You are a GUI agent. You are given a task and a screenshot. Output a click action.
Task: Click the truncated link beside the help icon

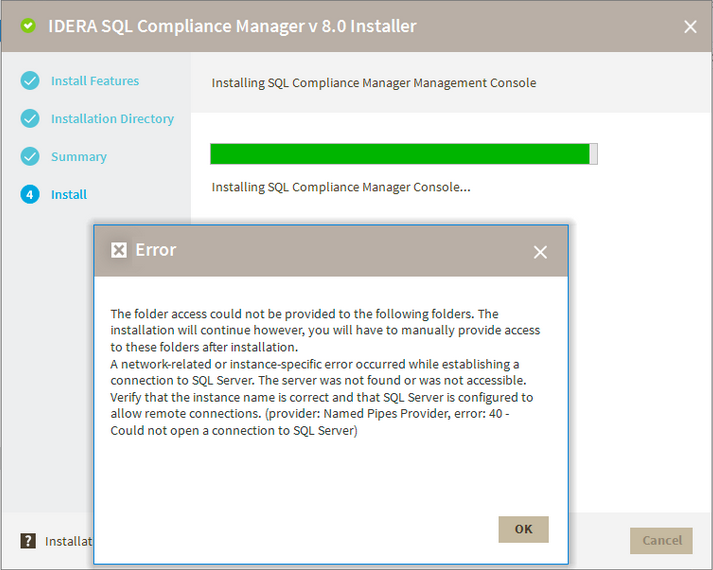pos(68,541)
